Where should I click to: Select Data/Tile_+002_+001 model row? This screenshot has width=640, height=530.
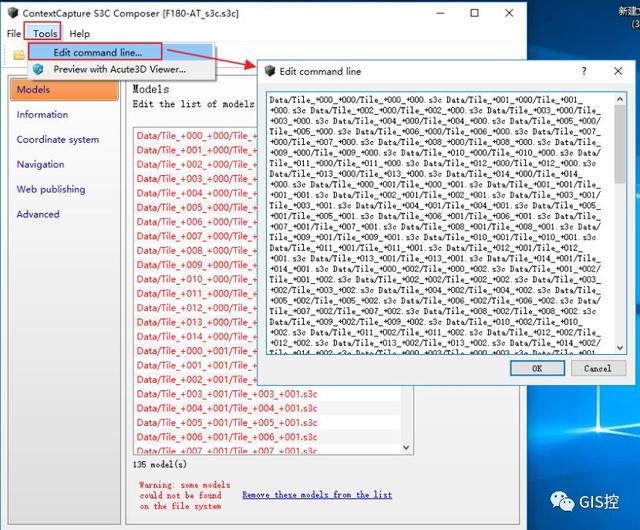(196, 379)
